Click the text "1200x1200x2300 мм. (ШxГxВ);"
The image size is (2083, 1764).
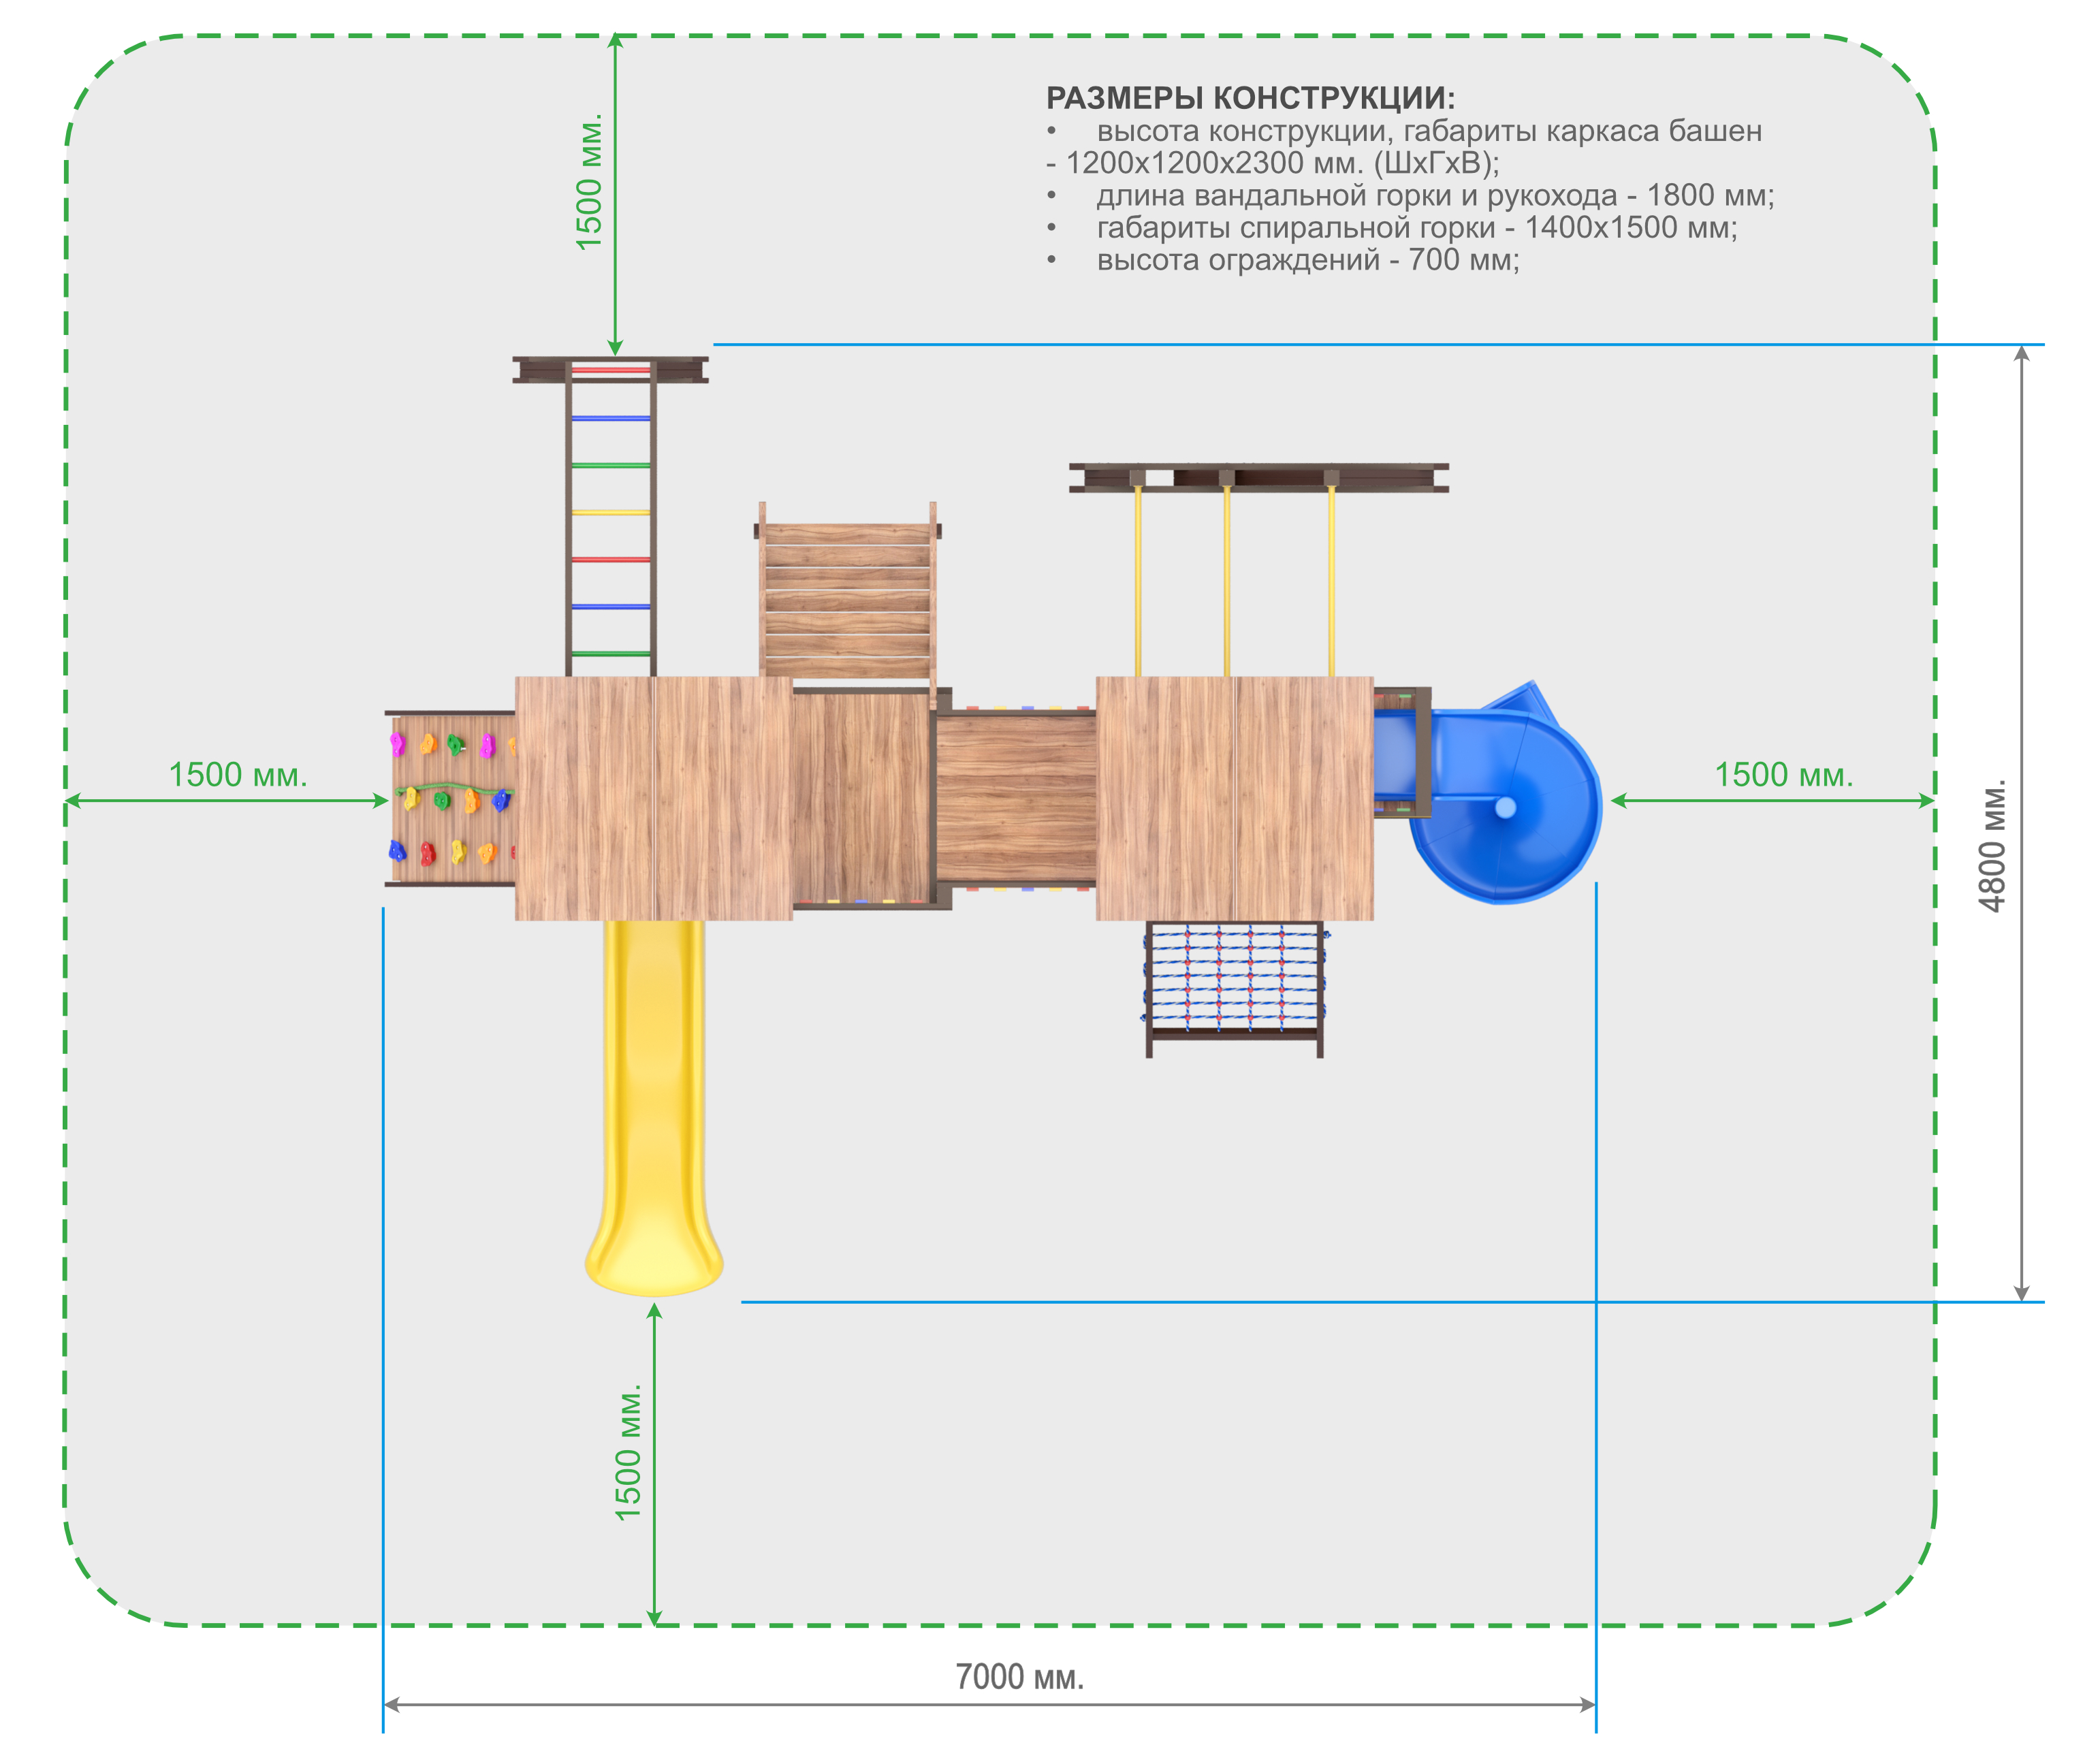[x=1283, y=163]
